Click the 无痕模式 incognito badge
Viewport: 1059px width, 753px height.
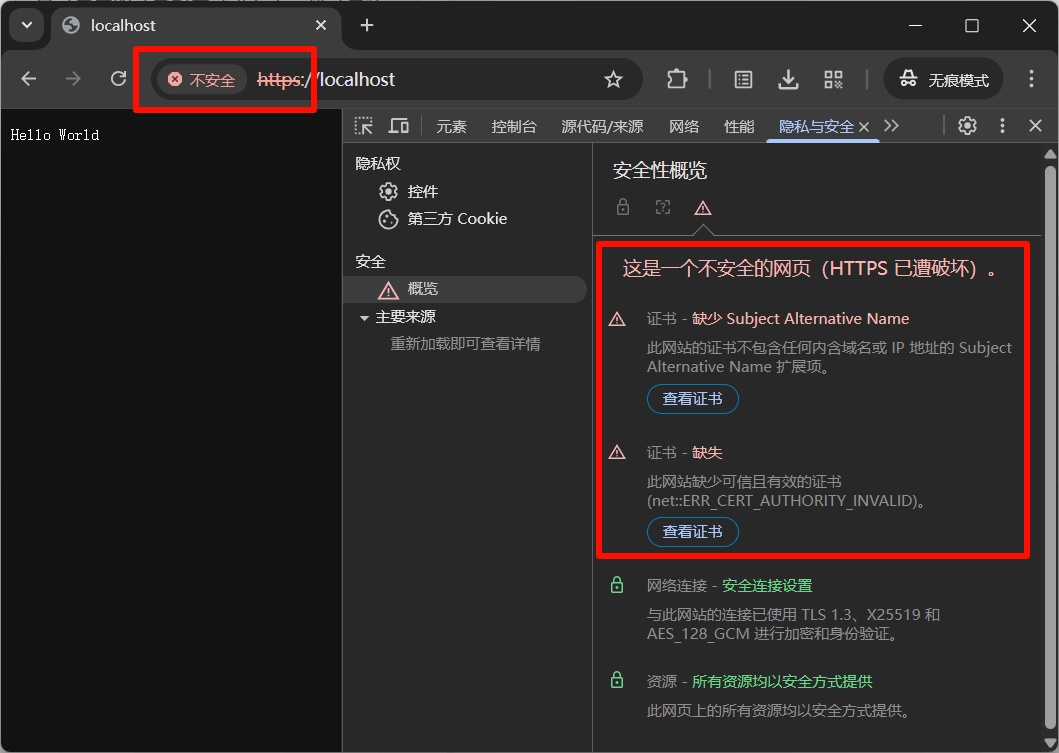click(943, 79)
